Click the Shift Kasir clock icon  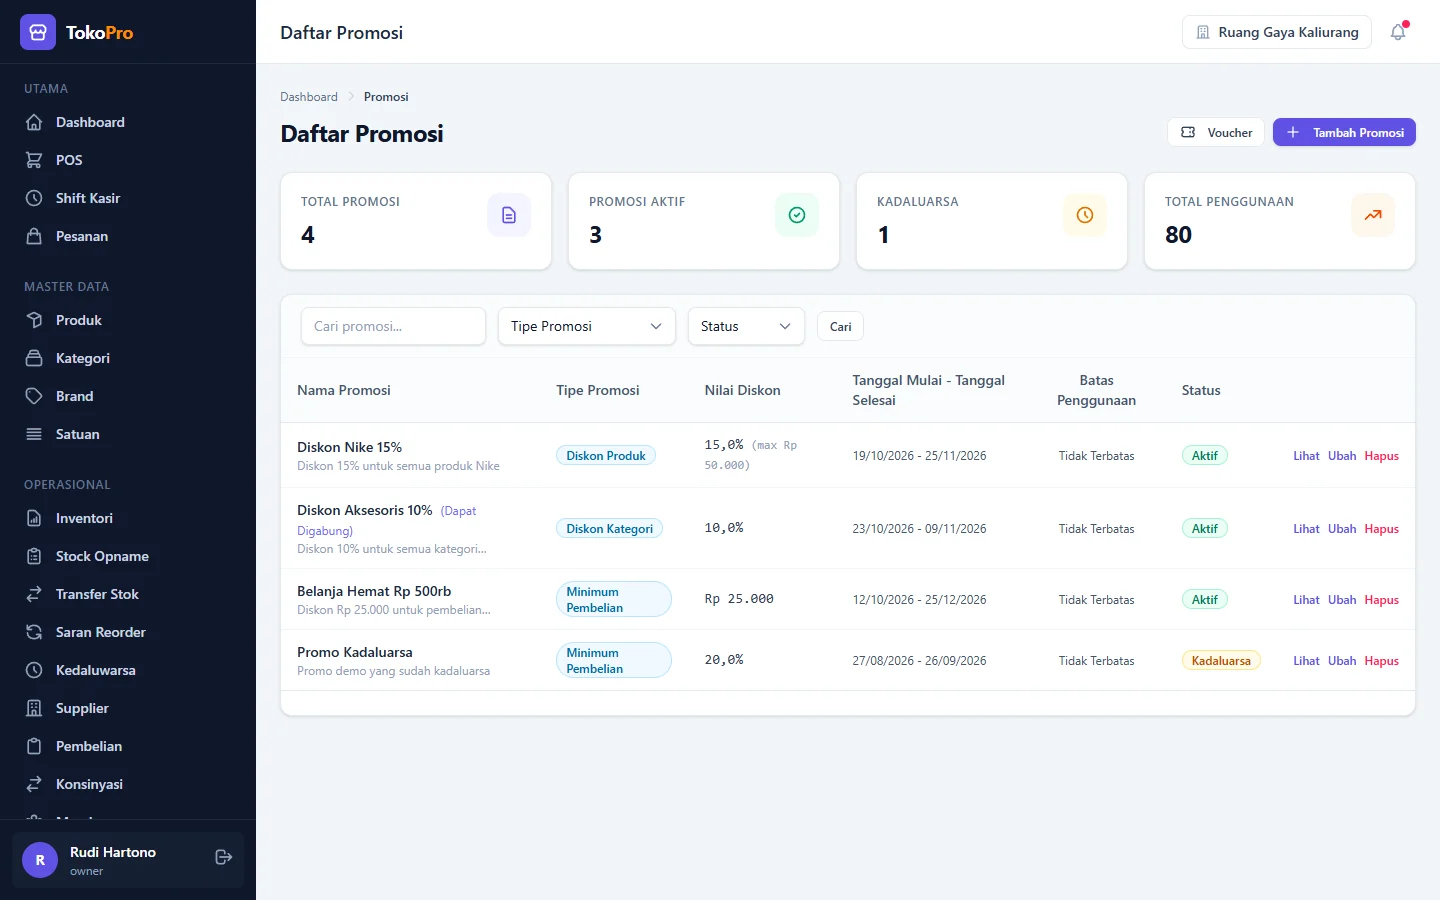(34, 198)
